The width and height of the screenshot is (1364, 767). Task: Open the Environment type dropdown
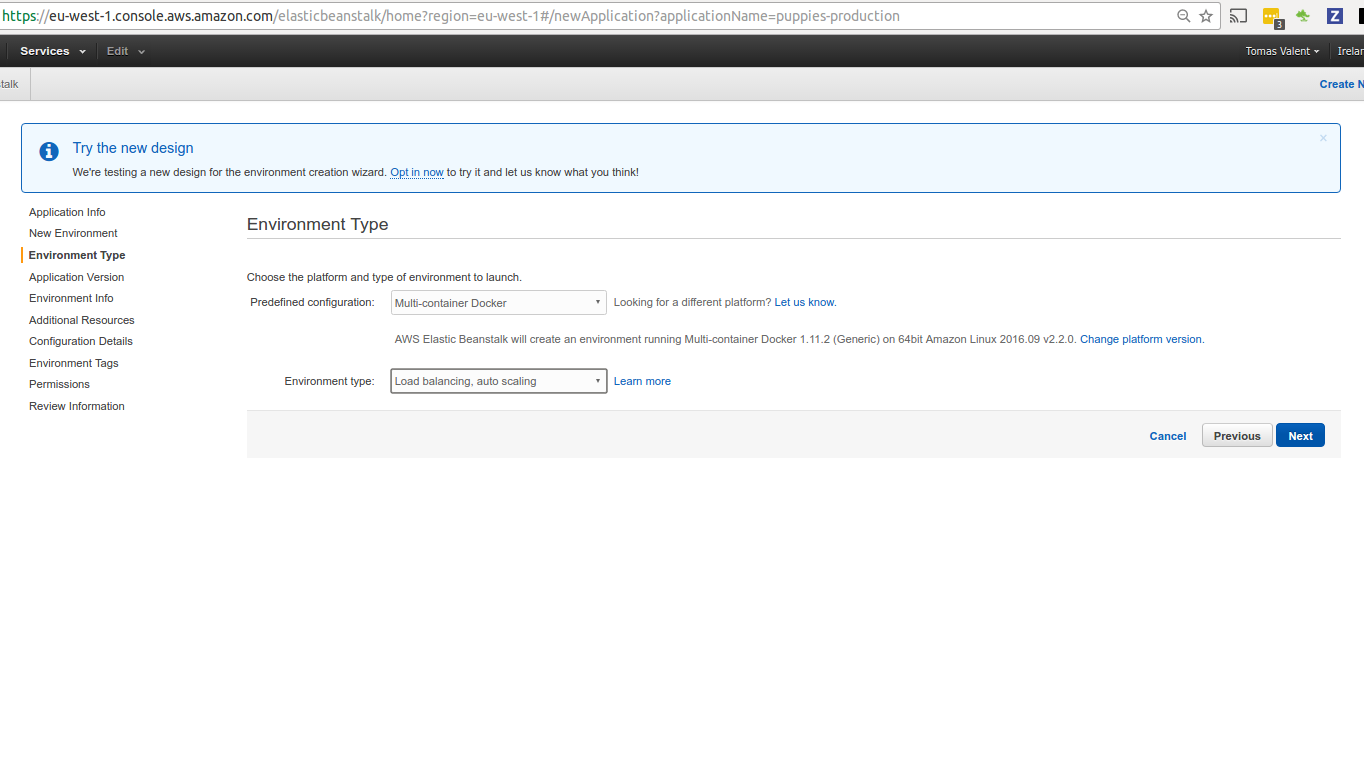coord(498,381)
